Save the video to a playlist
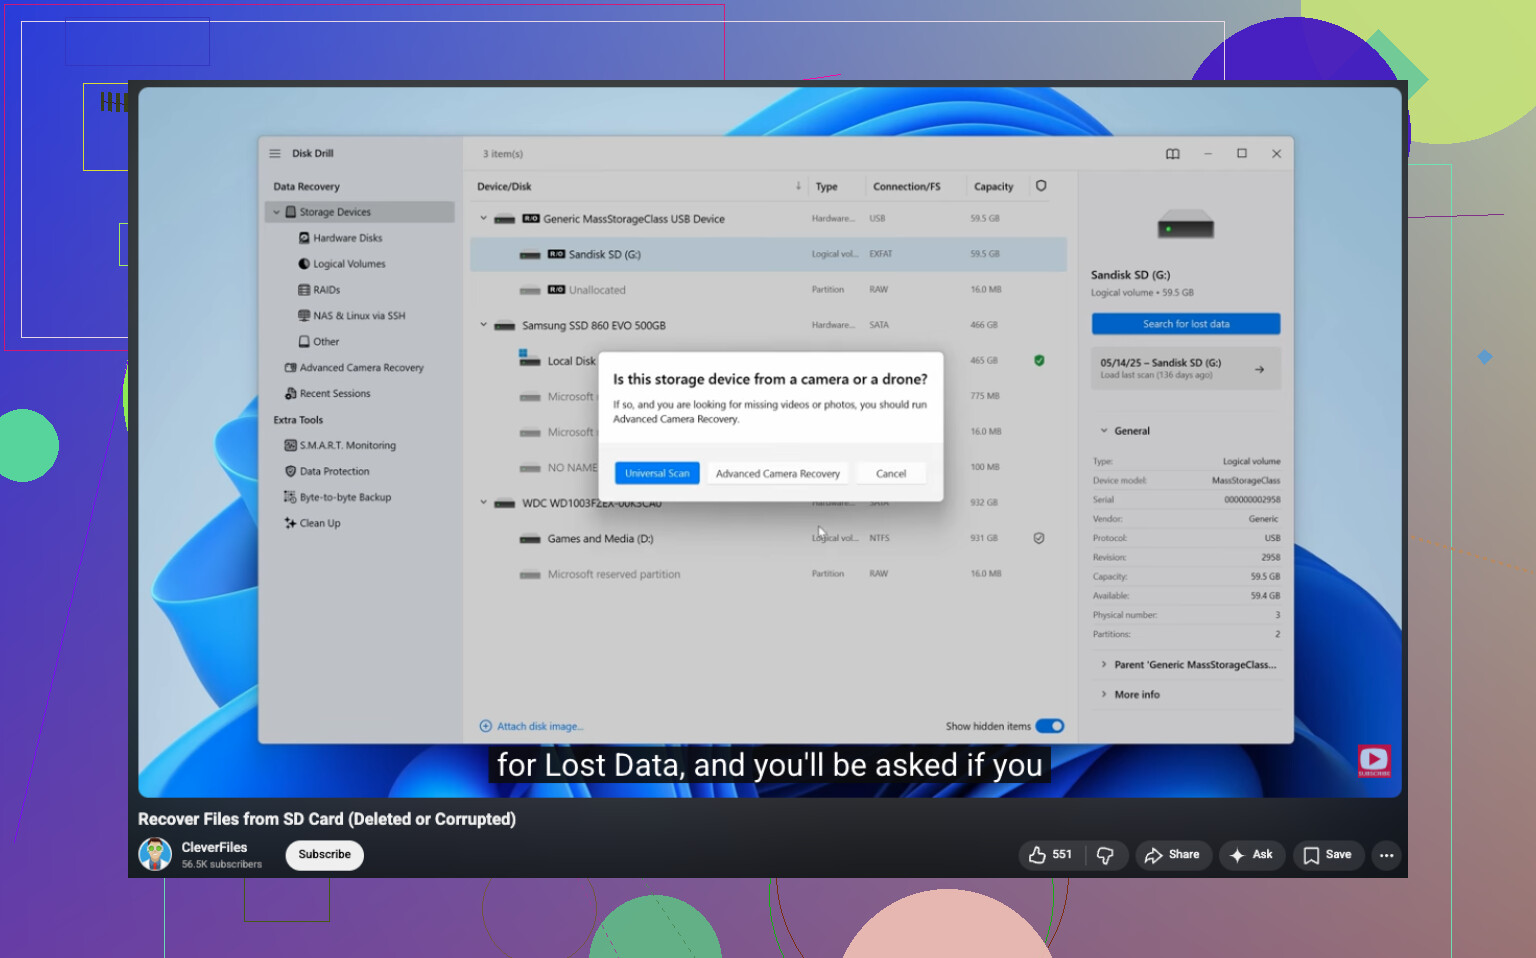Screen dimensions: 1536x958 pos(1328,855)
